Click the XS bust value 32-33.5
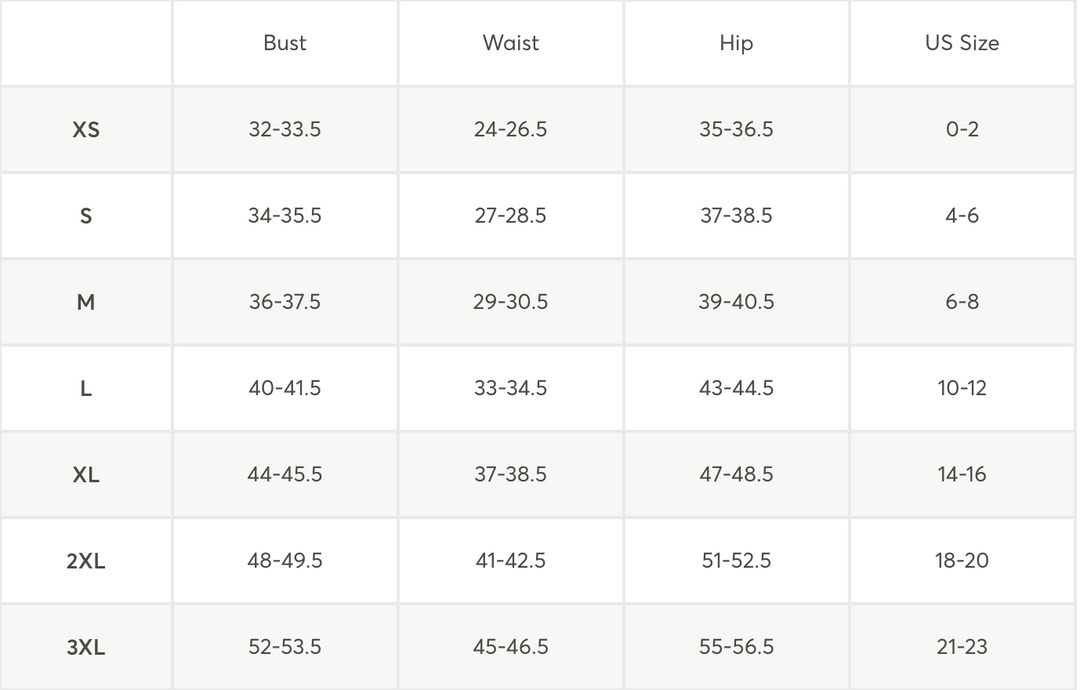1080x690 pixels. click(x=284, y=129)
